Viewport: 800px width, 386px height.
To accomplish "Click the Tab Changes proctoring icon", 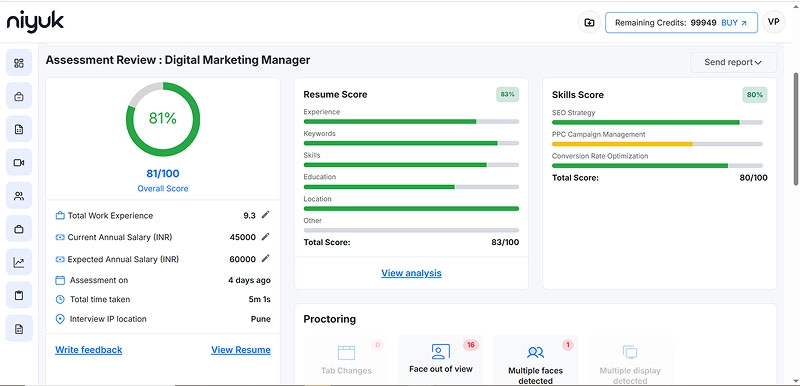I will point(346,352).
